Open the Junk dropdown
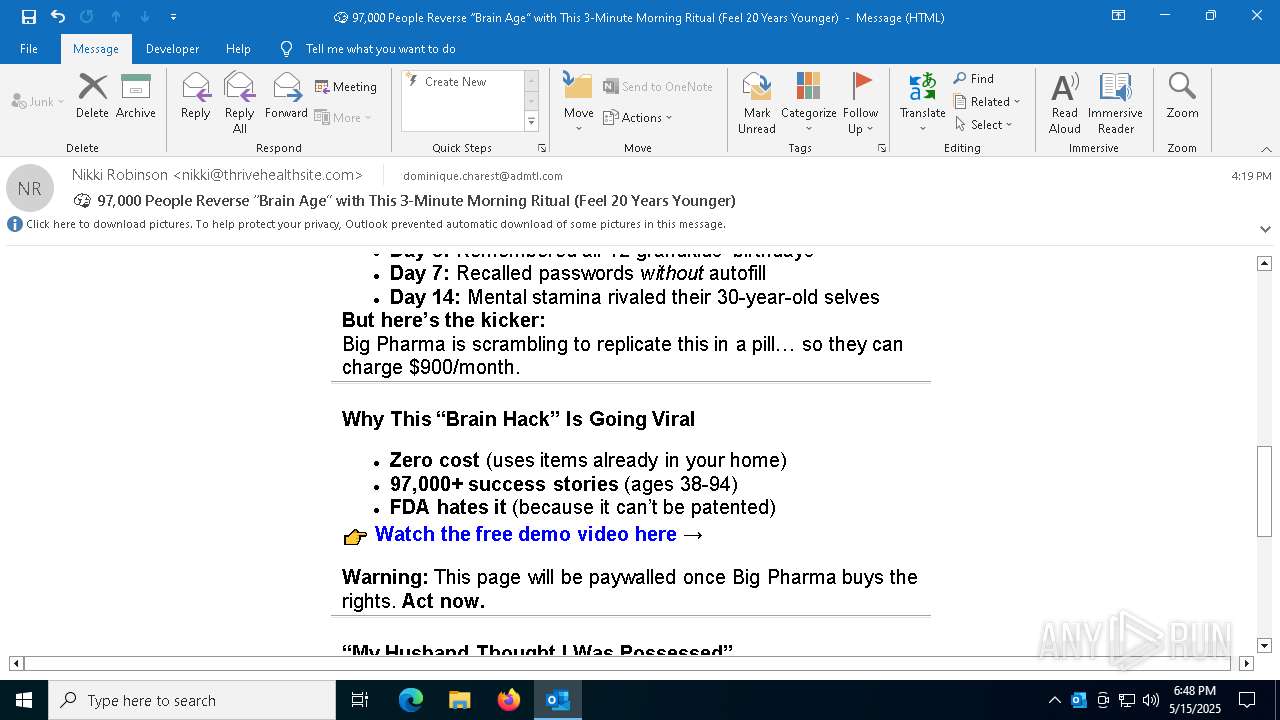This screenshot has width=1280, height=720. (38, 101)
